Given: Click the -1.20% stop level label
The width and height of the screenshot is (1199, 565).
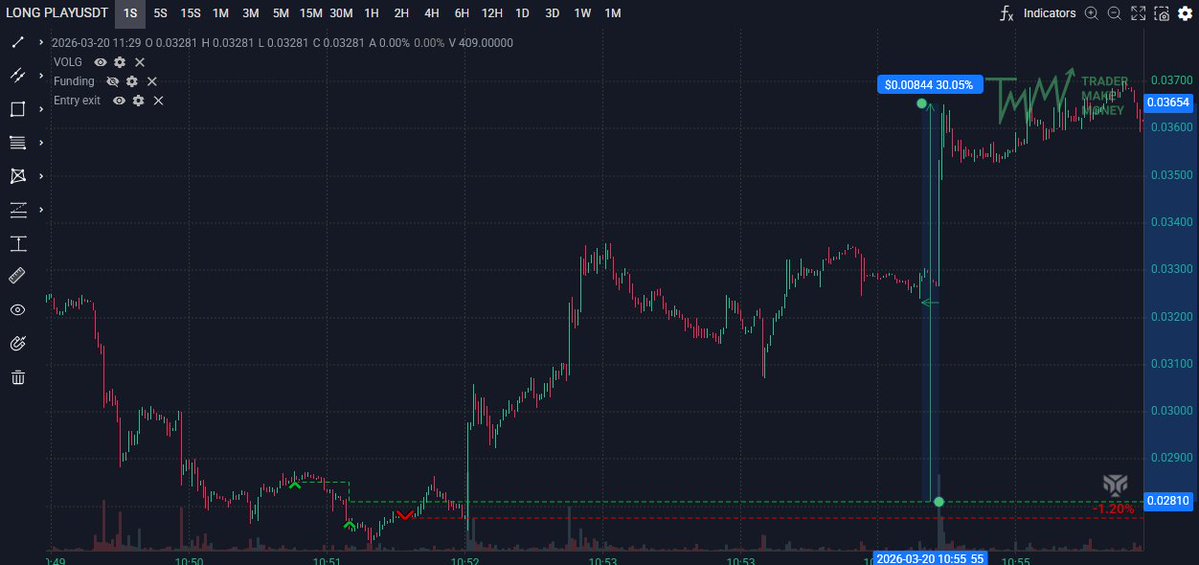Looking at the screenshot, I should click(x=1113, y=509).
